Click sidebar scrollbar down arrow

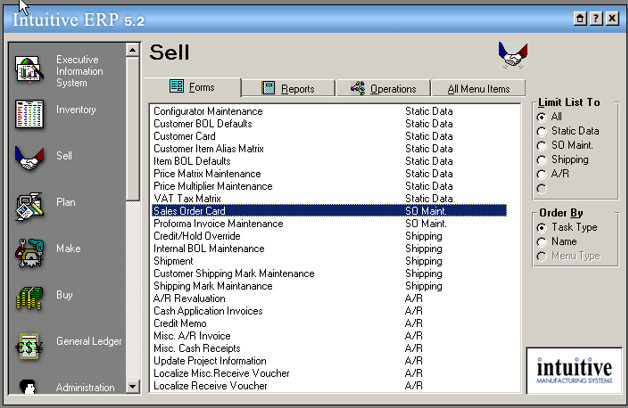pos(133,387)
